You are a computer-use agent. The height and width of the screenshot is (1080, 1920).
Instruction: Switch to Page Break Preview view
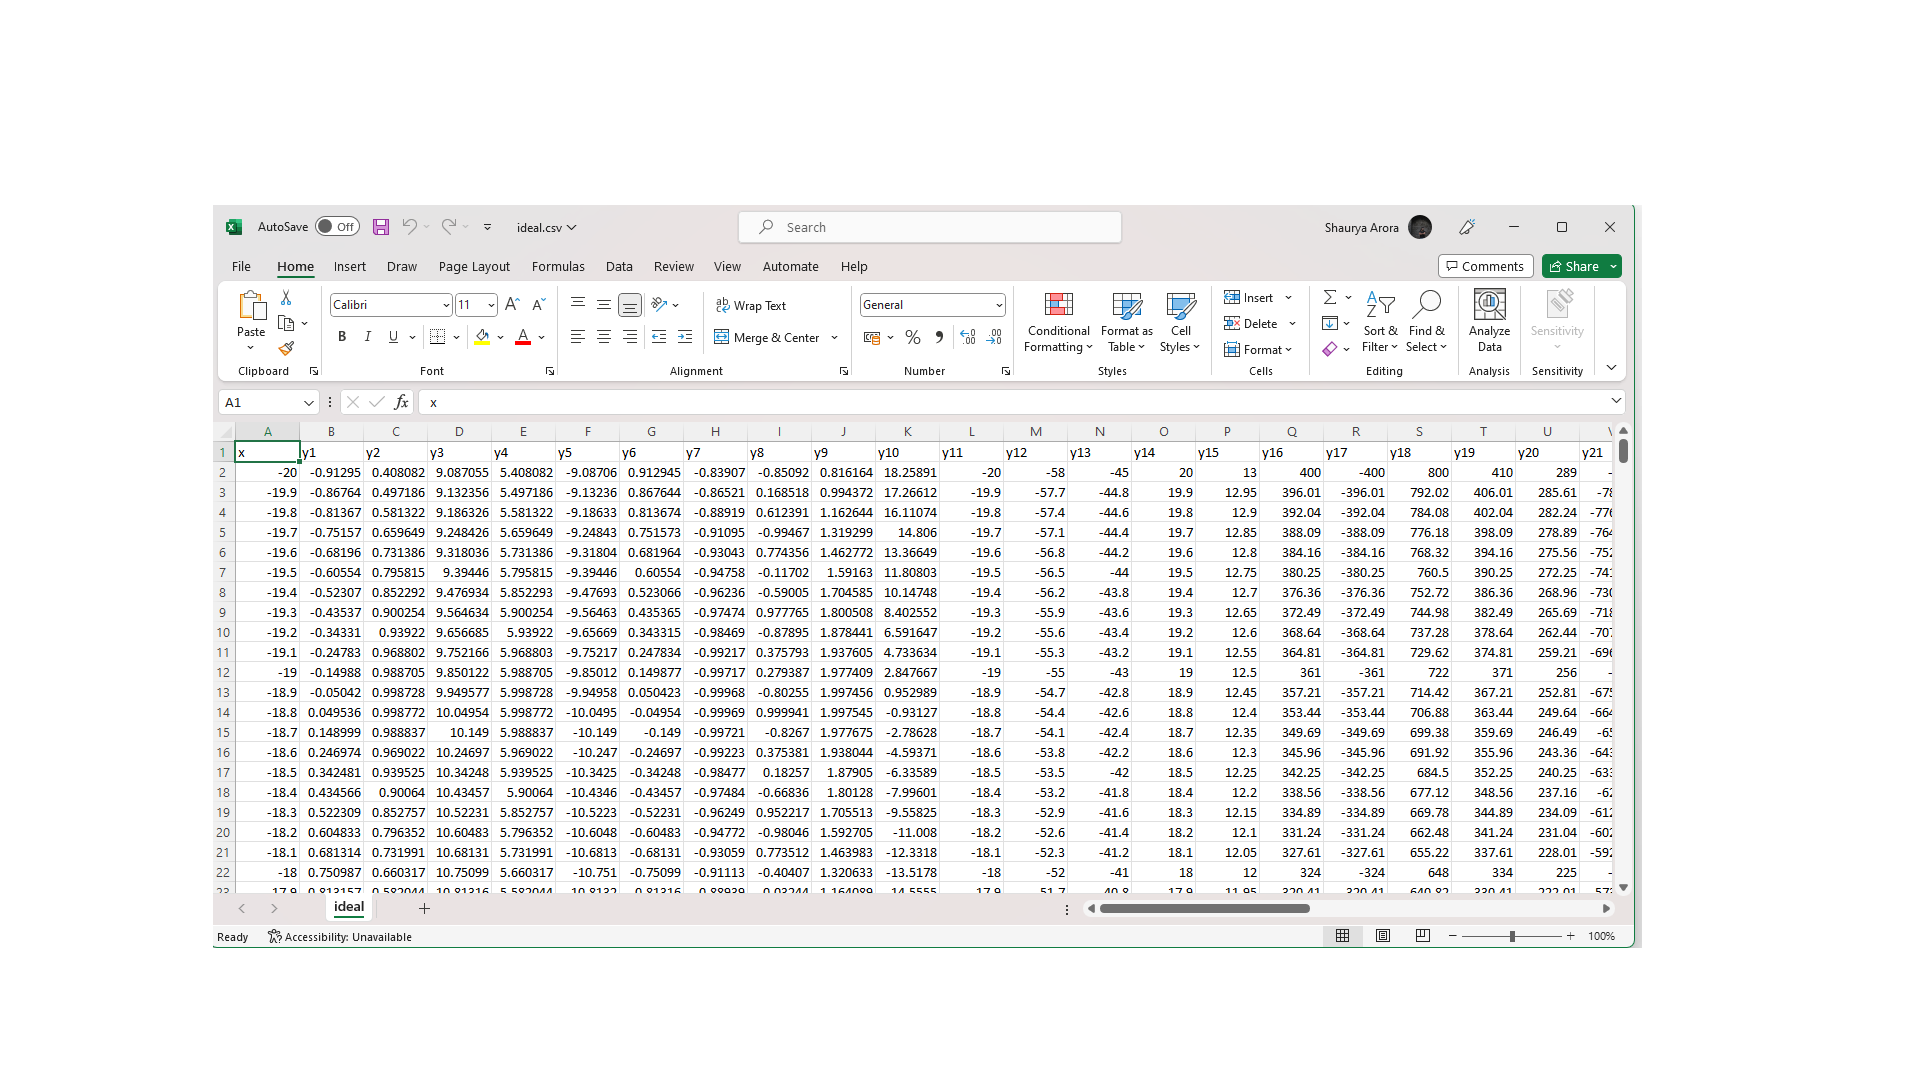pos(1422,936)
